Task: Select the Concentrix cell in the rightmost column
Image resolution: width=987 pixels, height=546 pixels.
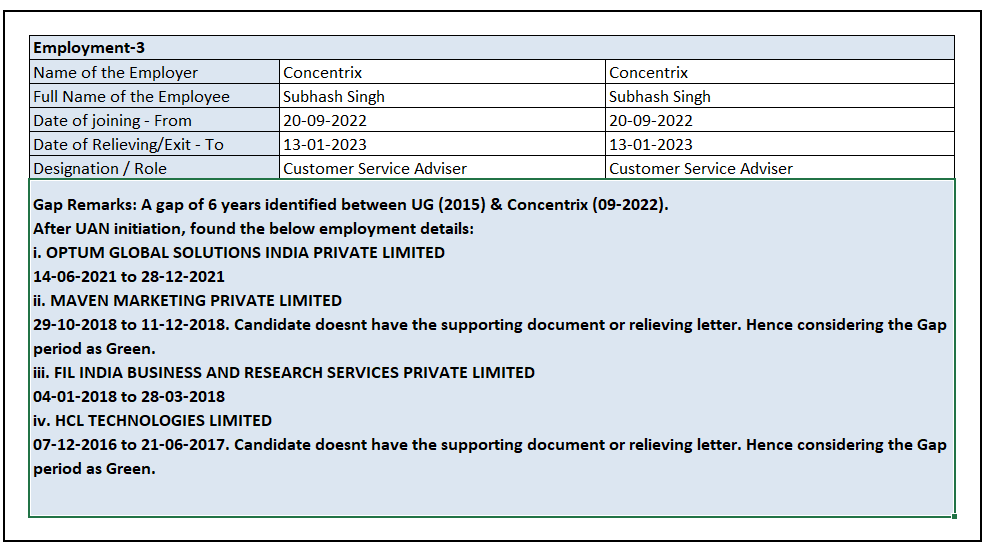Action: pyautogui.click(x=779, y=72)
